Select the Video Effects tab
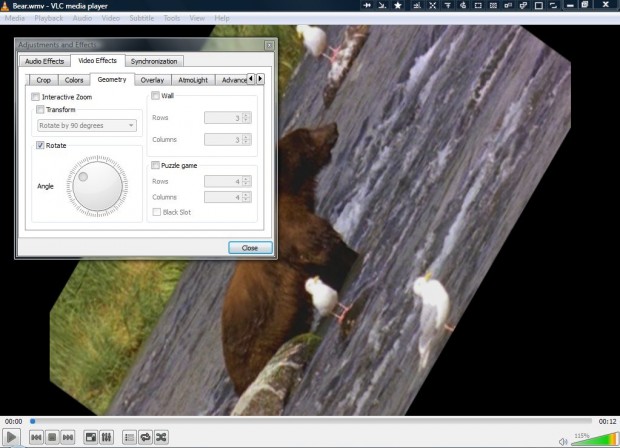This screenshot has width=620, height=448. click(x=98, y=60)
